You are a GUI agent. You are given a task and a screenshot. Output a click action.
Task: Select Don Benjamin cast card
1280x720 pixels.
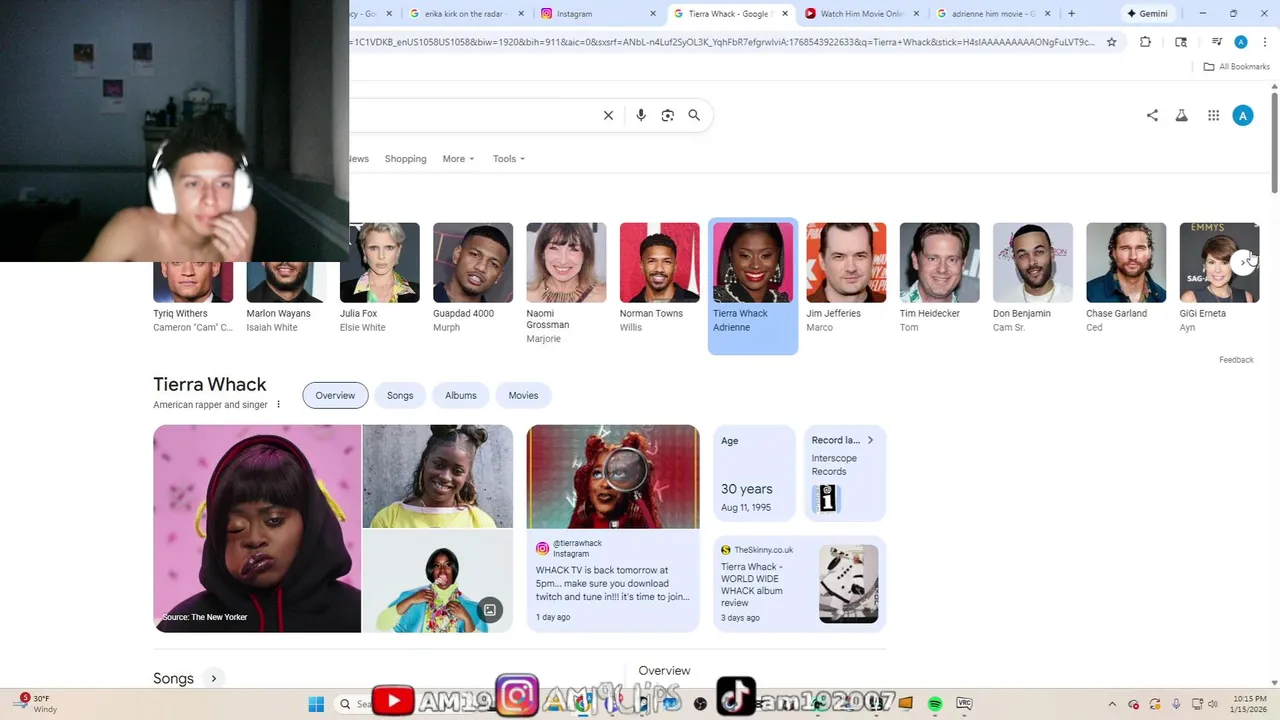[1033, 278]
